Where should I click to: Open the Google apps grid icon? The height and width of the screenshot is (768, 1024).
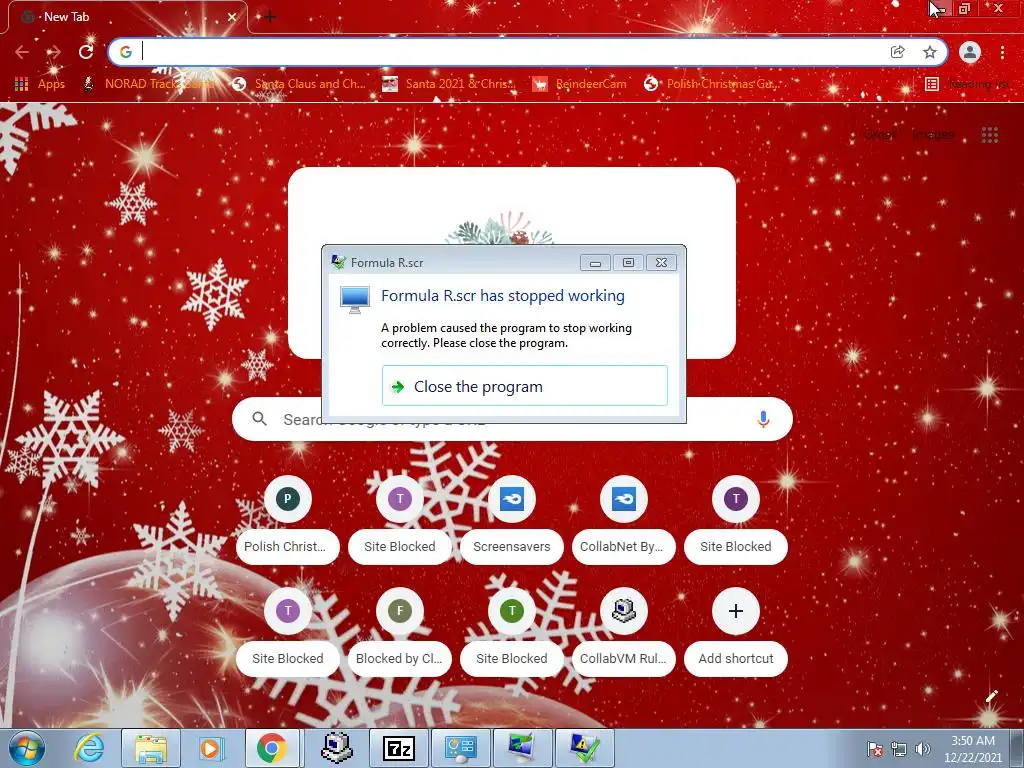(x=990, y=135)
